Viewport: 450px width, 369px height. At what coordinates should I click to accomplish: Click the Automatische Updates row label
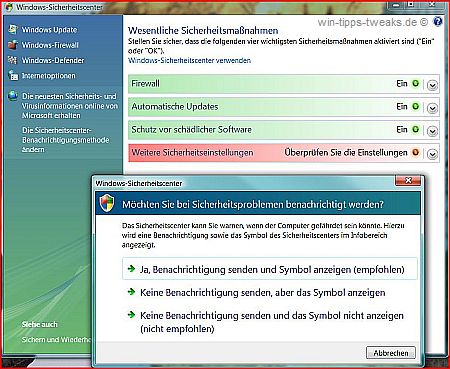tap(175, 106)
